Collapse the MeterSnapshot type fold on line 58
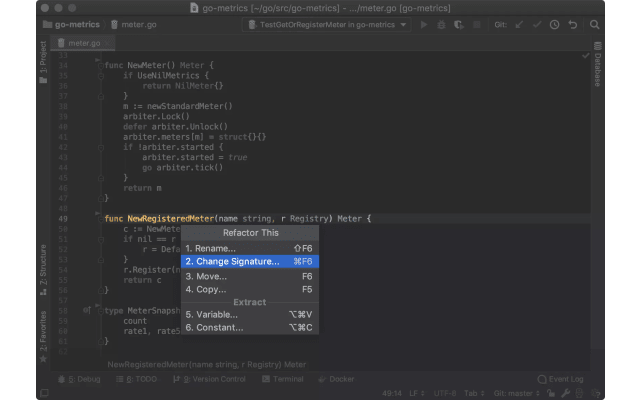Screen dimensions: 640x400 101,311
